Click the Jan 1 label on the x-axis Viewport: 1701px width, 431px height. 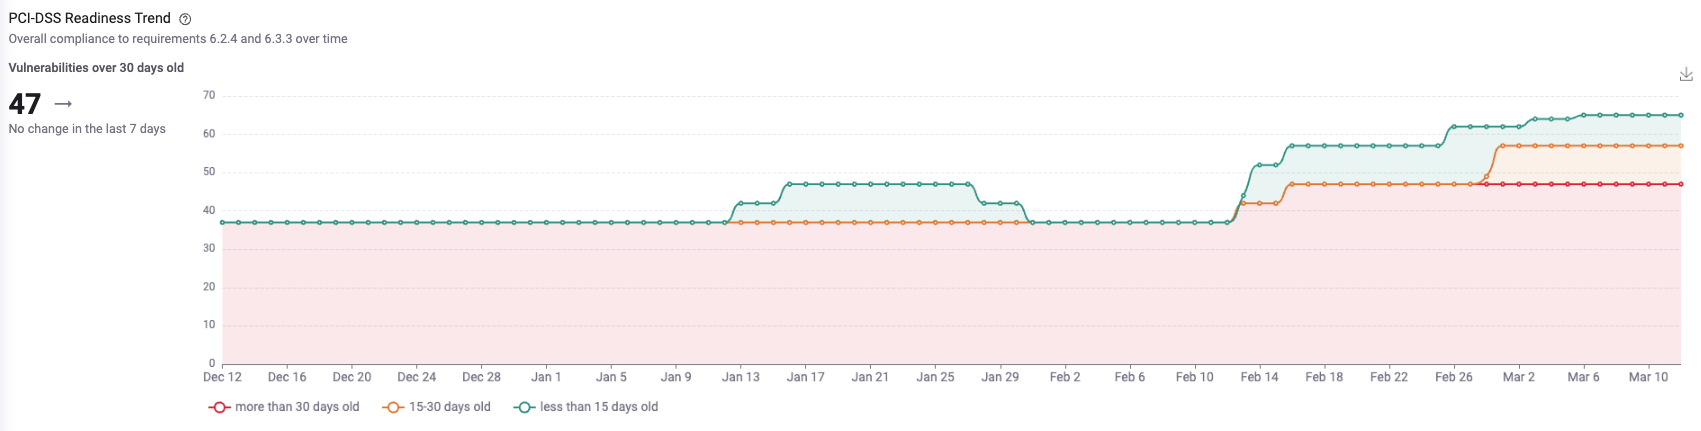coord(546,377)
